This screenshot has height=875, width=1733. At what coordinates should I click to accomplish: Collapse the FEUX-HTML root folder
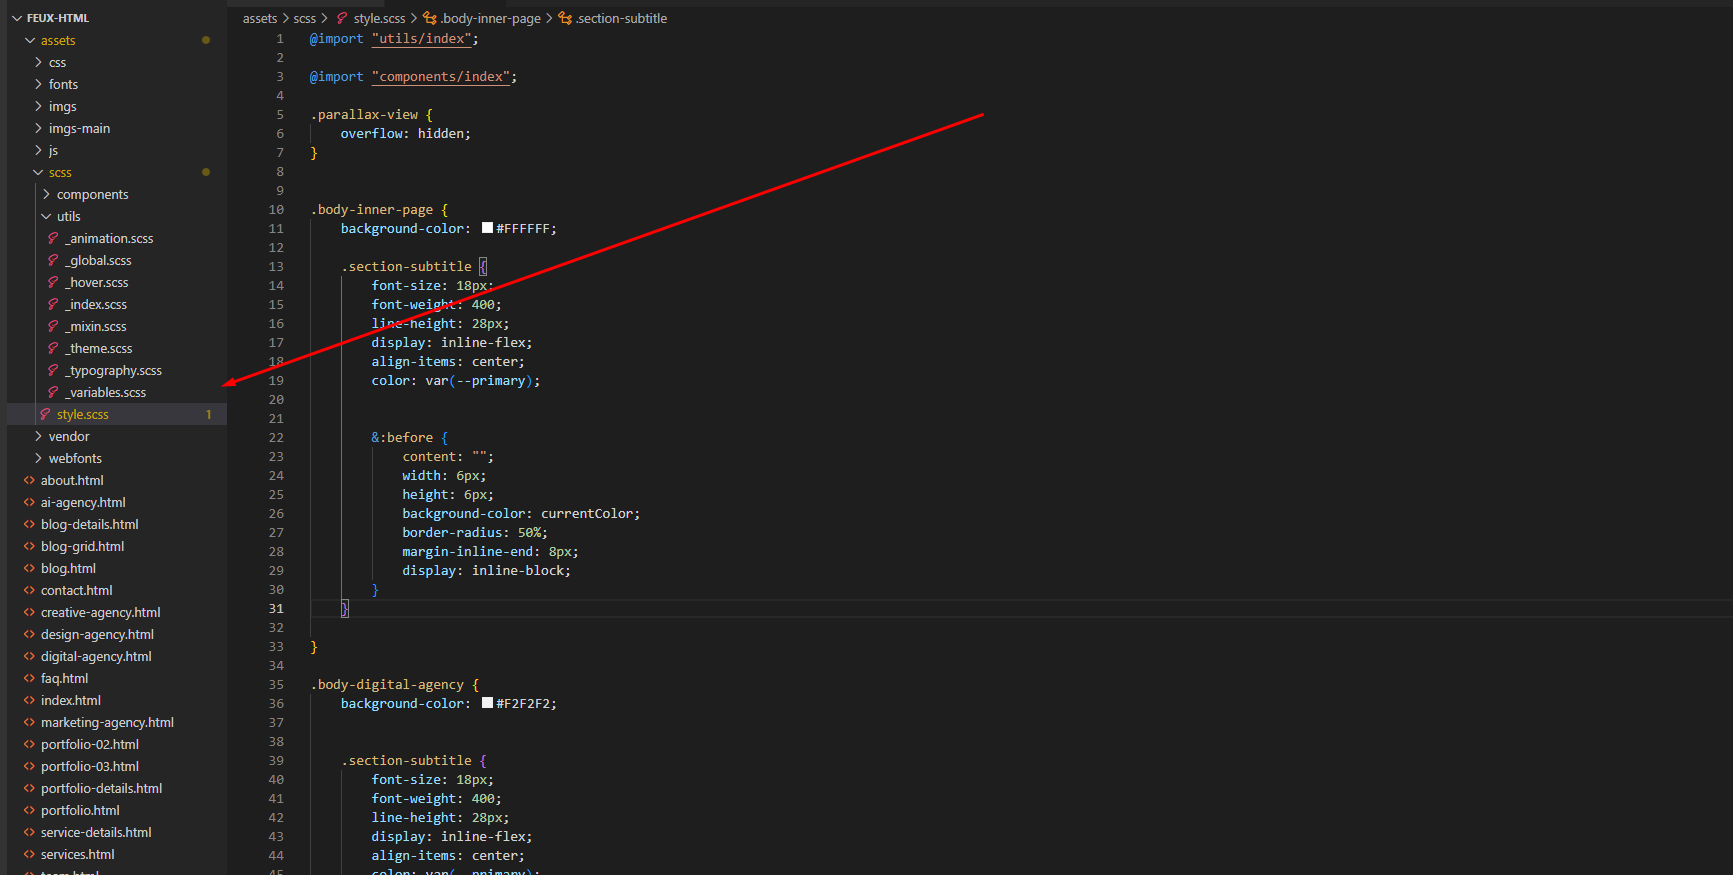tap(17, 18)
